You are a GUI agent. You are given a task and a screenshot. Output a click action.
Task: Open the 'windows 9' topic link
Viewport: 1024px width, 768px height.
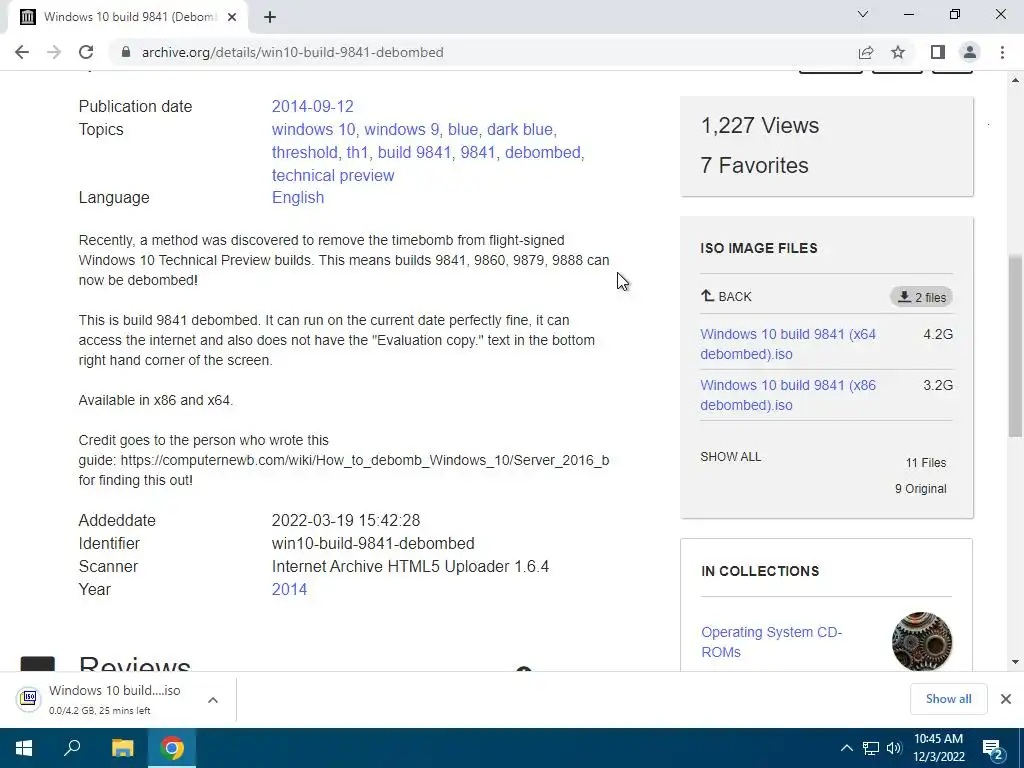tap(402, 129)
